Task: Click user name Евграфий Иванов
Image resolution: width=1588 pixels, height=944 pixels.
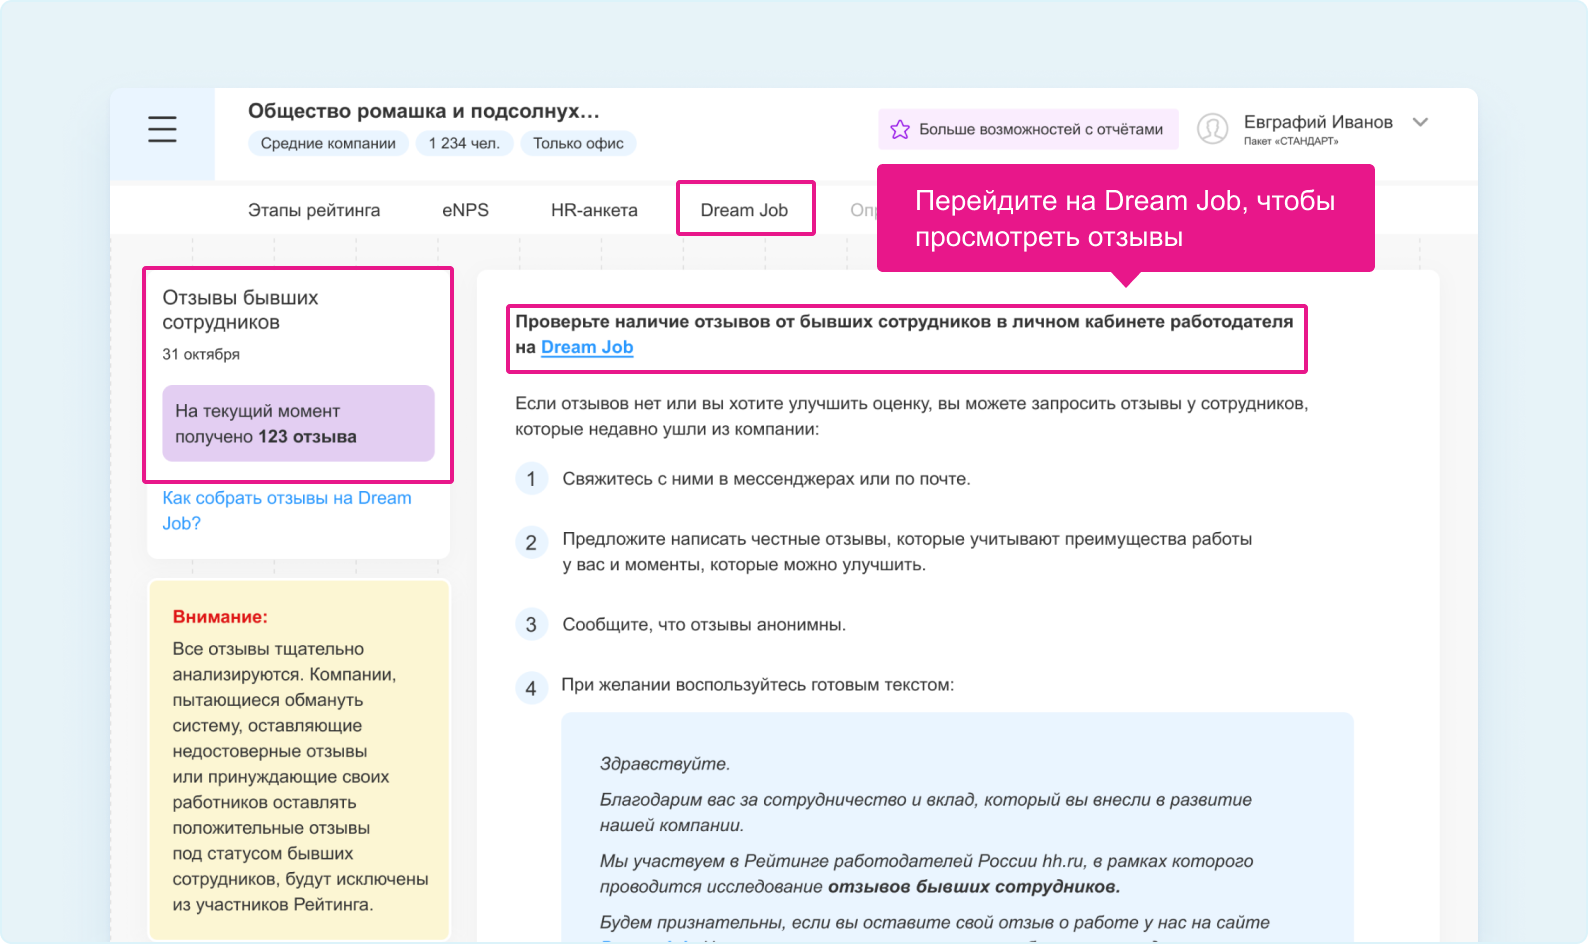Action: 1318,122
